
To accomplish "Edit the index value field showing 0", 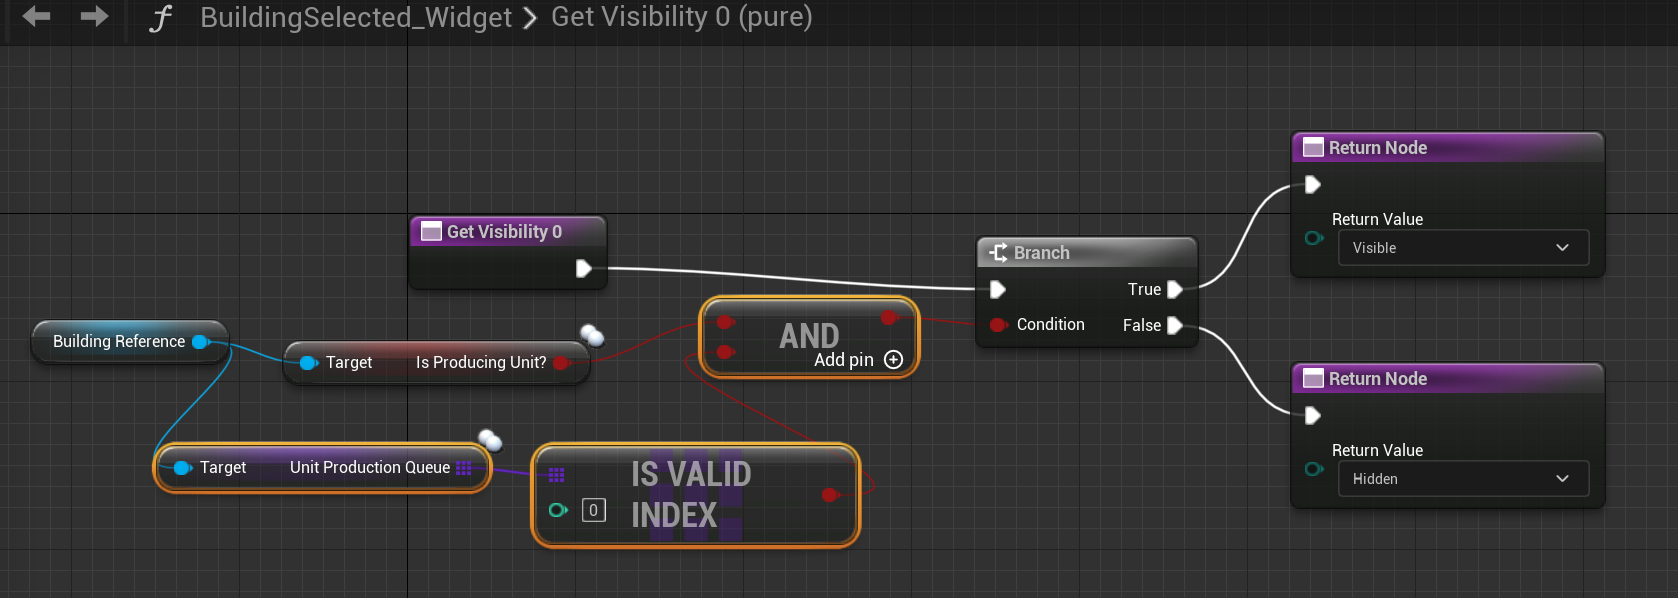I will [x=594, y=510].
